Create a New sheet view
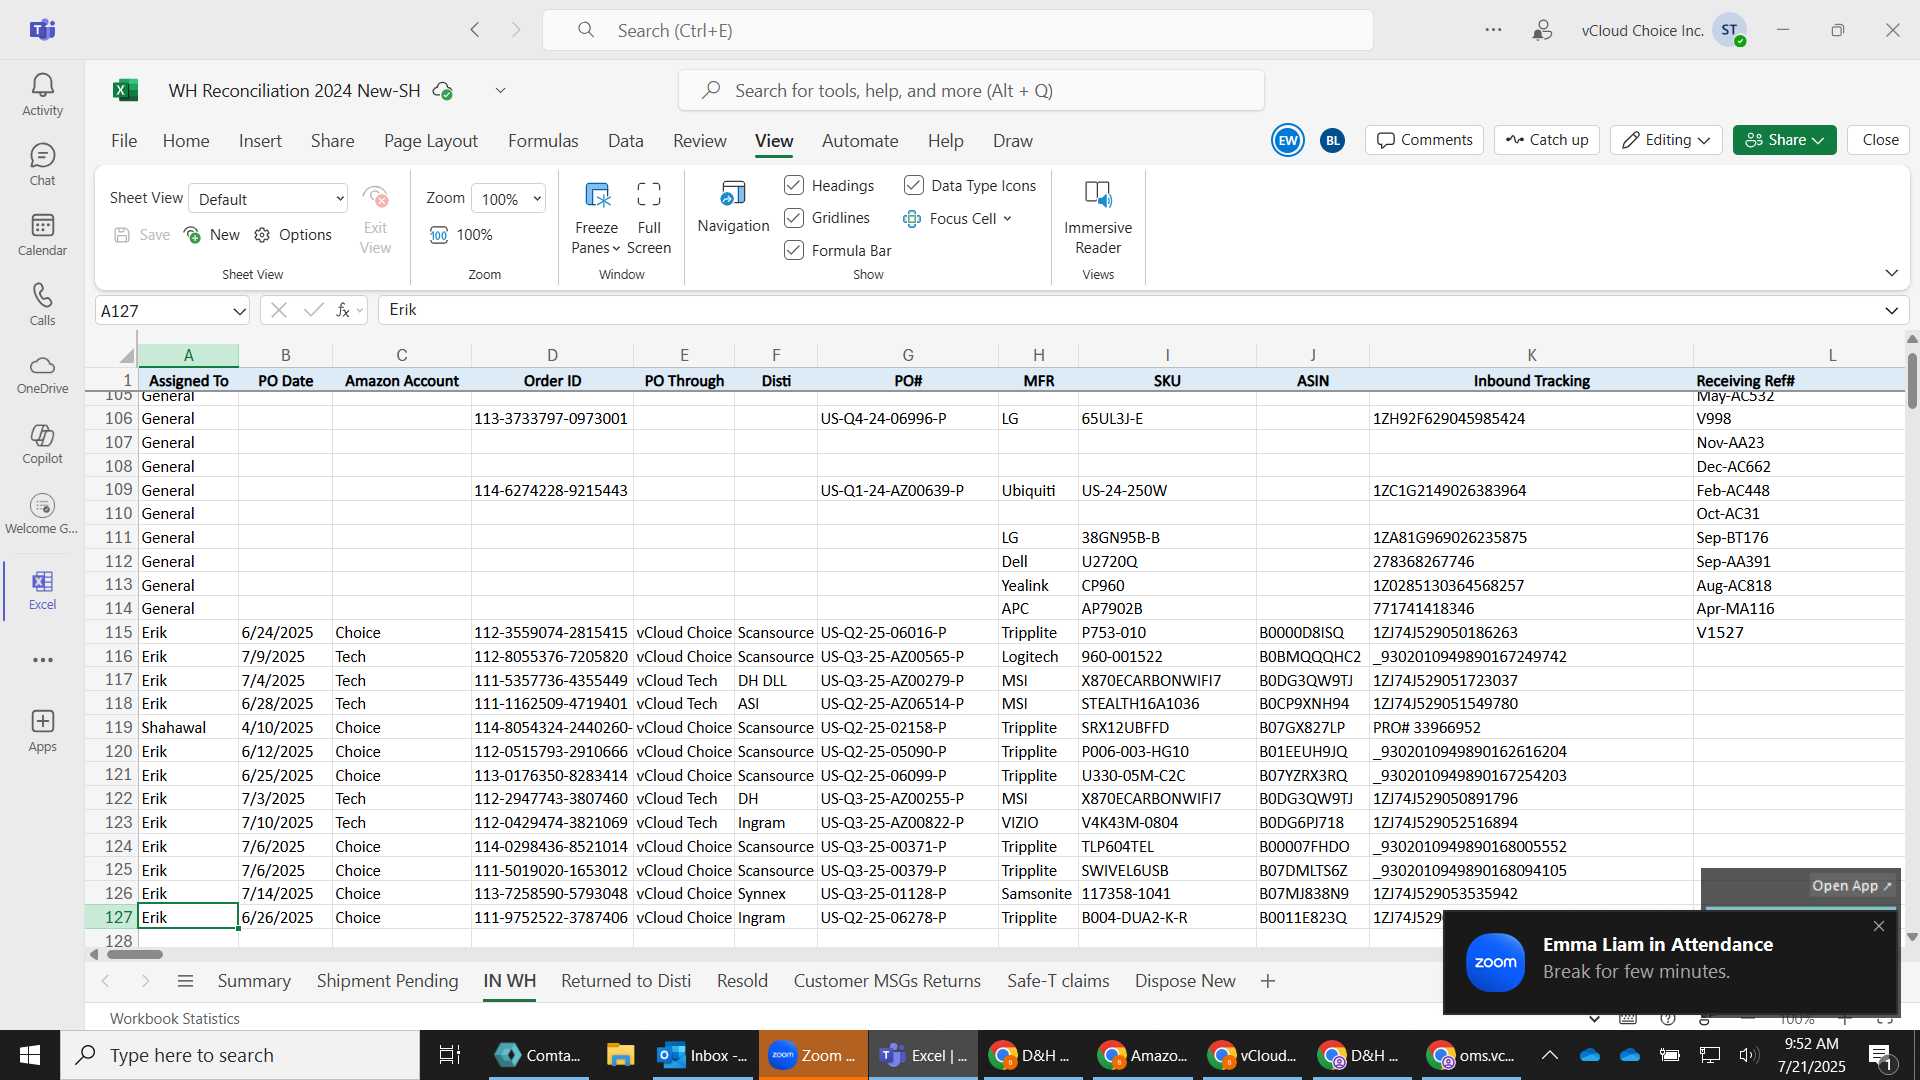 pyautogui.click(x=212, y=235)
